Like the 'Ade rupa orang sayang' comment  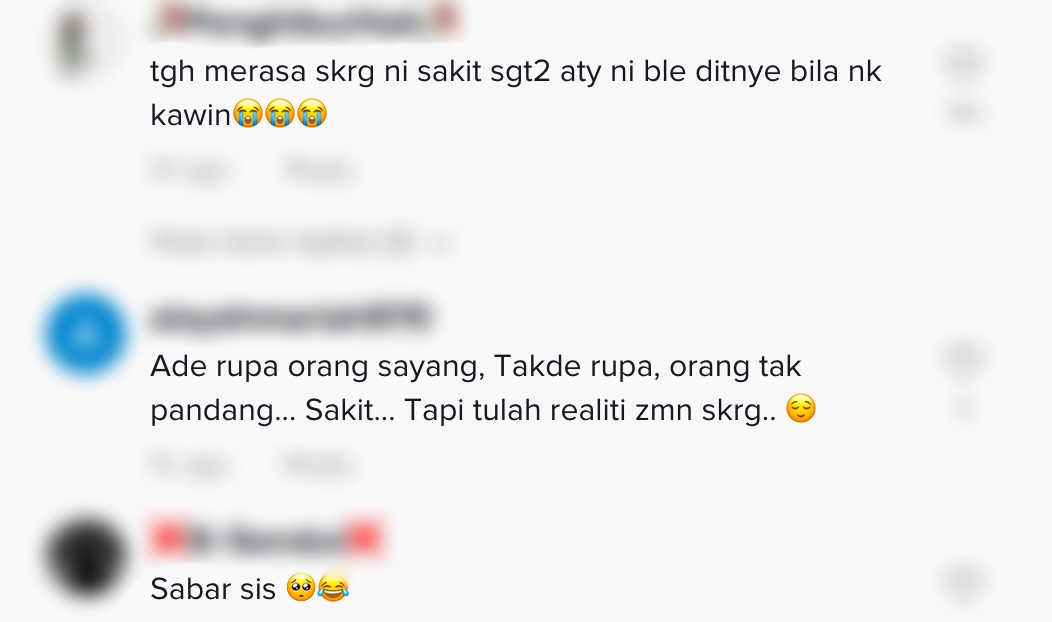click(x=965, y=357)
